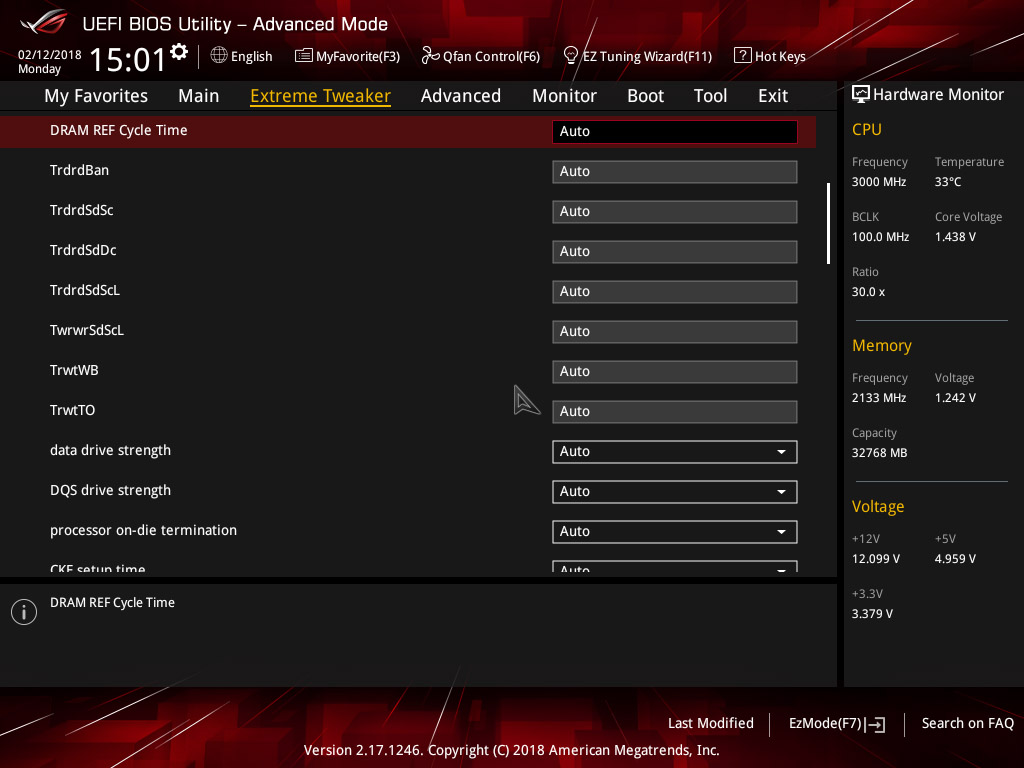The image size is (1024, 768).
Task: Click CPU temperature value 33°C
Action: [948, 182]
